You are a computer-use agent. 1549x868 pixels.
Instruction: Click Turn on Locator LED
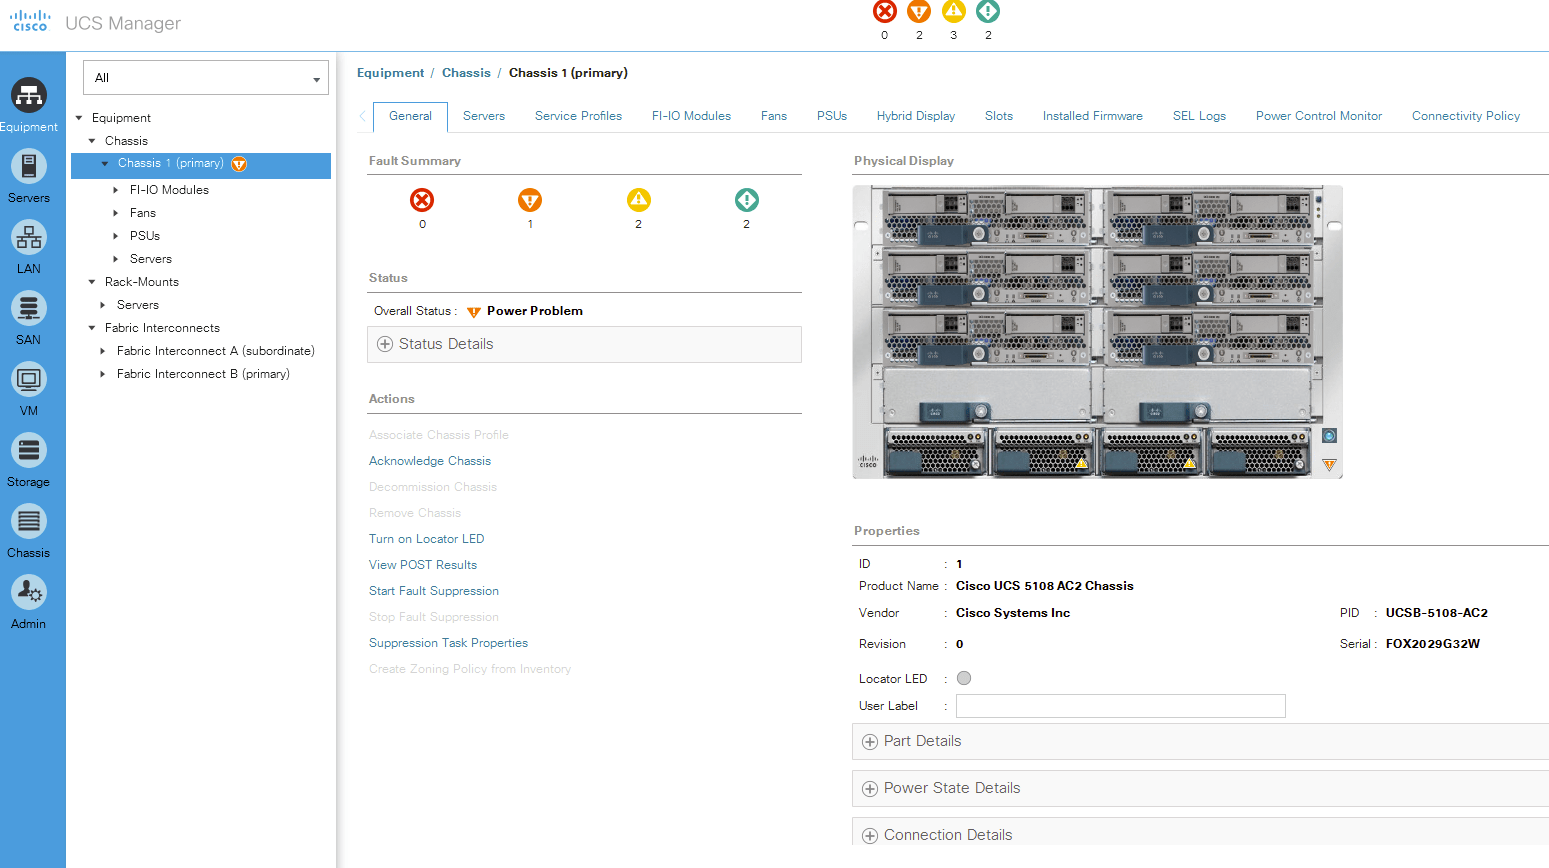(x=426, y=539)
